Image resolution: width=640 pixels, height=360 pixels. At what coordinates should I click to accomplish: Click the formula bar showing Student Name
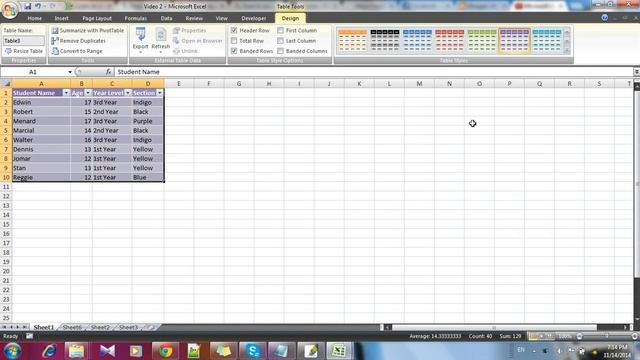tap(373, 72)
